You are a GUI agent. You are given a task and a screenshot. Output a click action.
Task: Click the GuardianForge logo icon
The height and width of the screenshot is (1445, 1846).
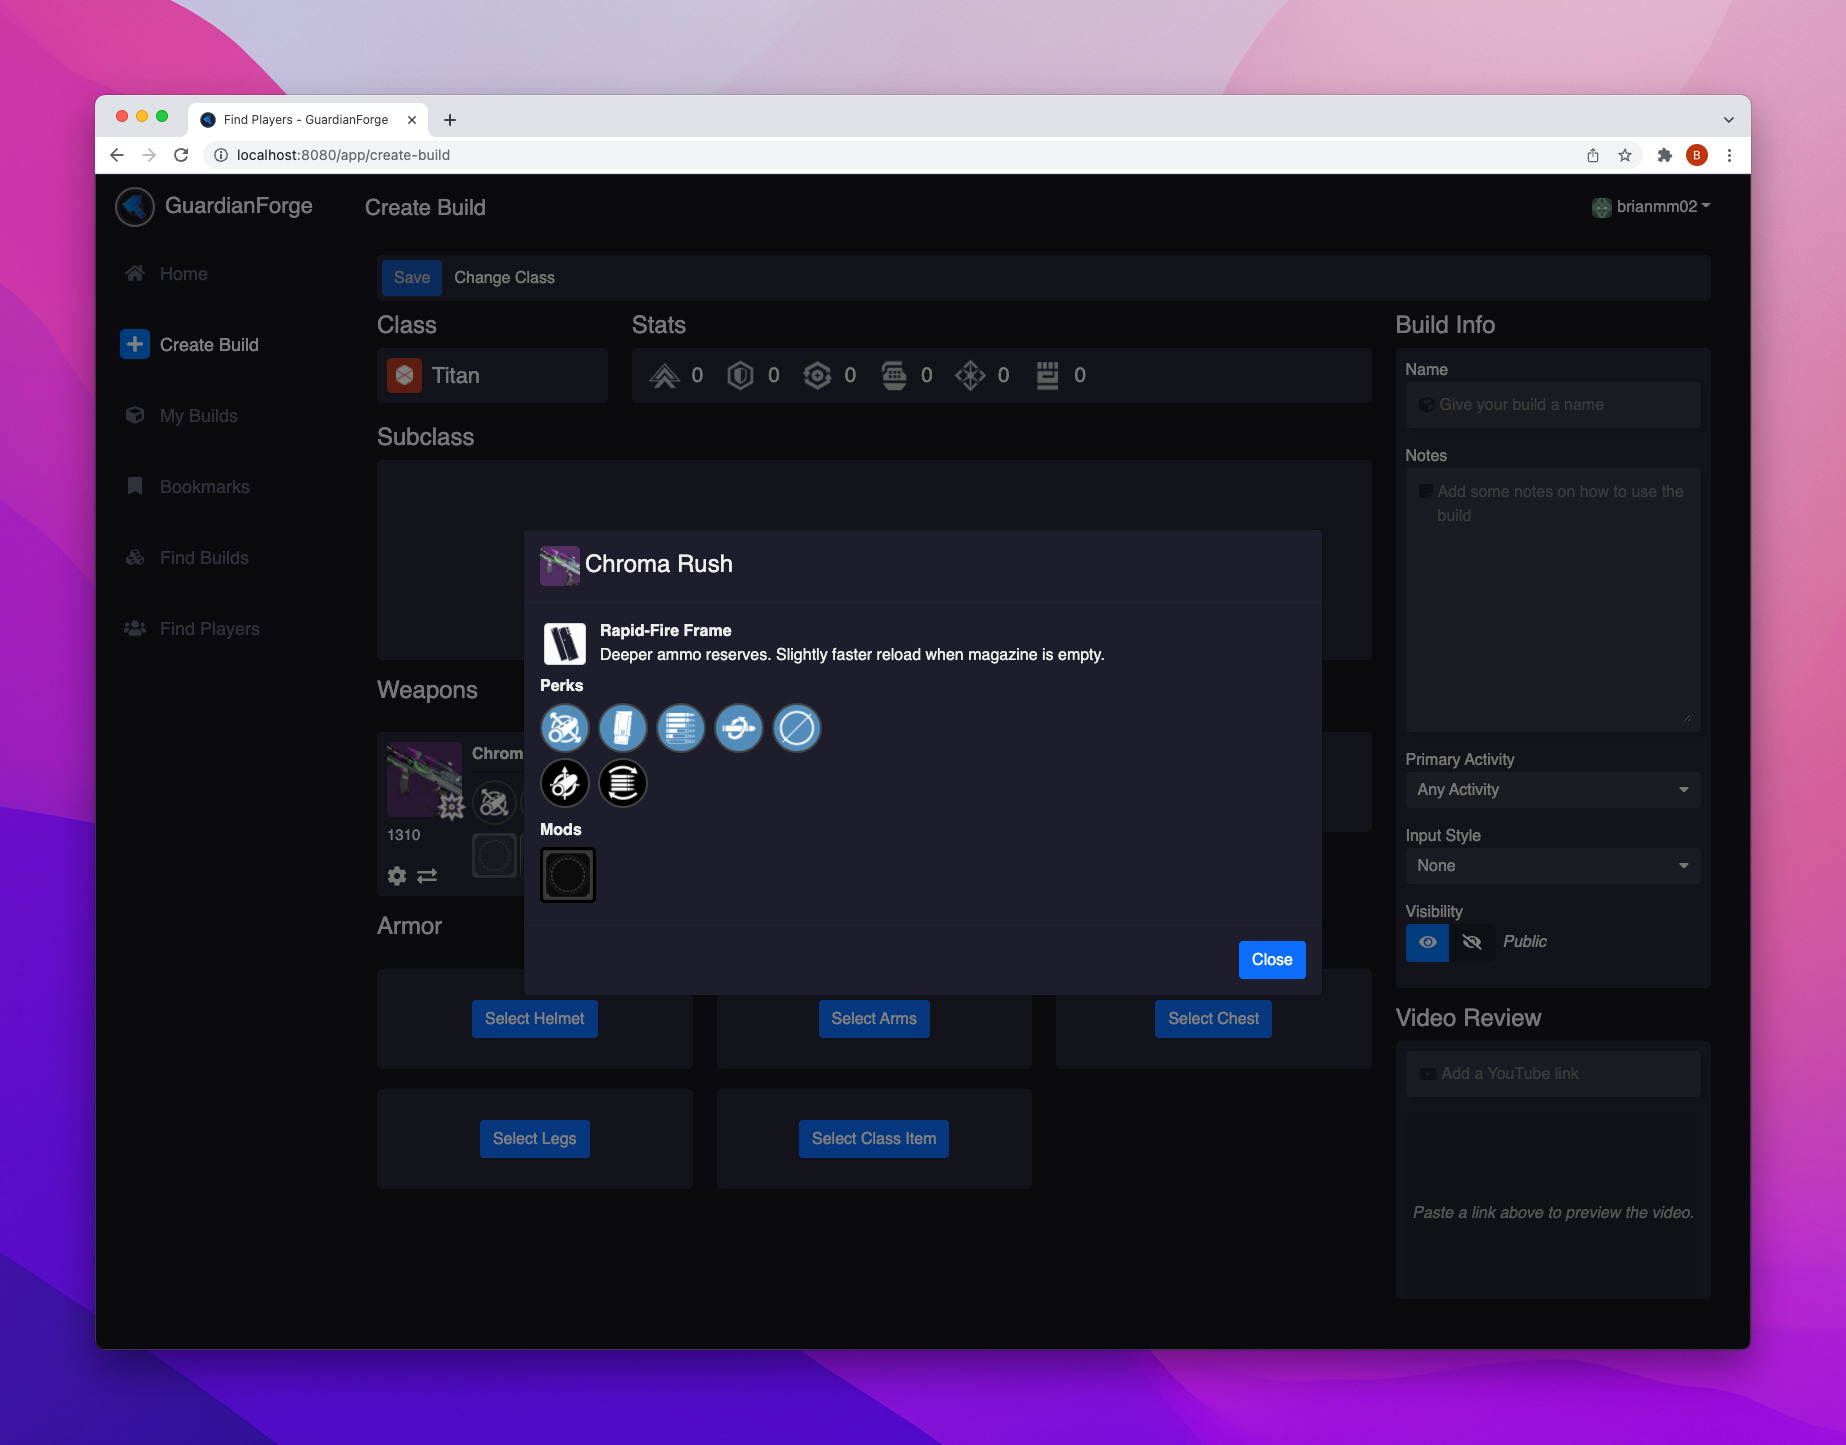pyautogui.click(x=135, y=207)
